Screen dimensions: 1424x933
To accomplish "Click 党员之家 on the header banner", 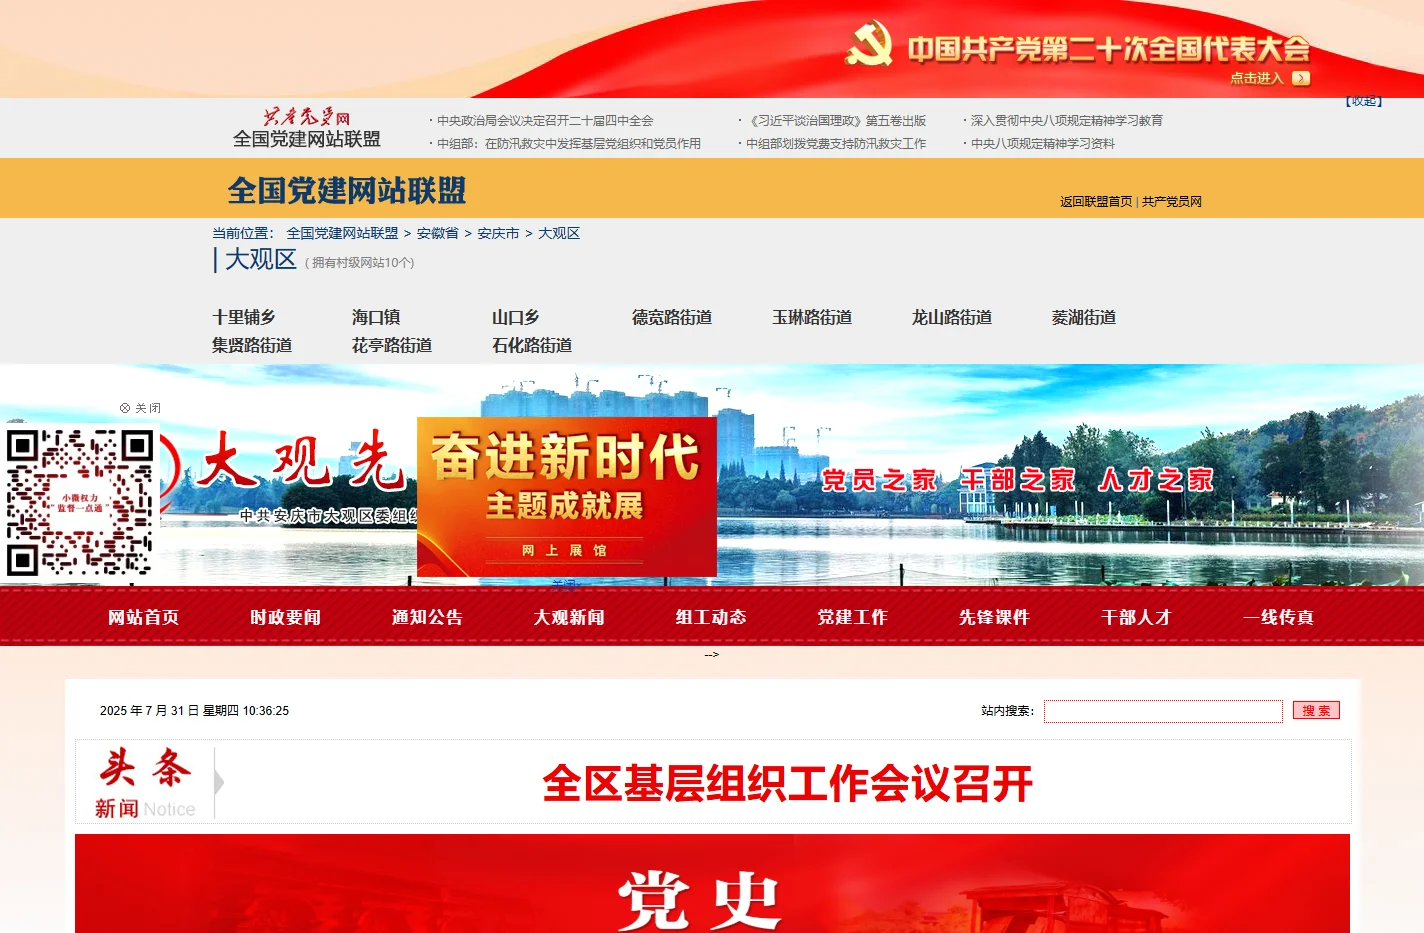I will 879,480.
